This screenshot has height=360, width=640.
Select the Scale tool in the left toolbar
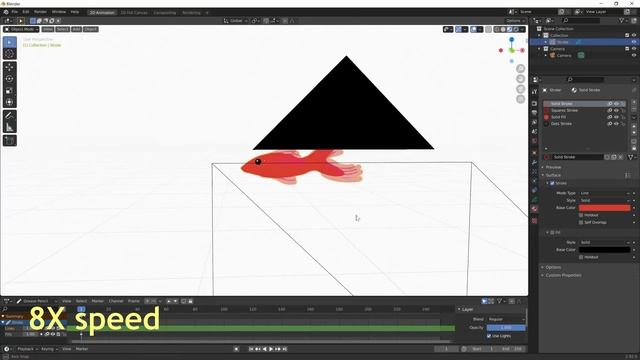[x=9, y=91]
